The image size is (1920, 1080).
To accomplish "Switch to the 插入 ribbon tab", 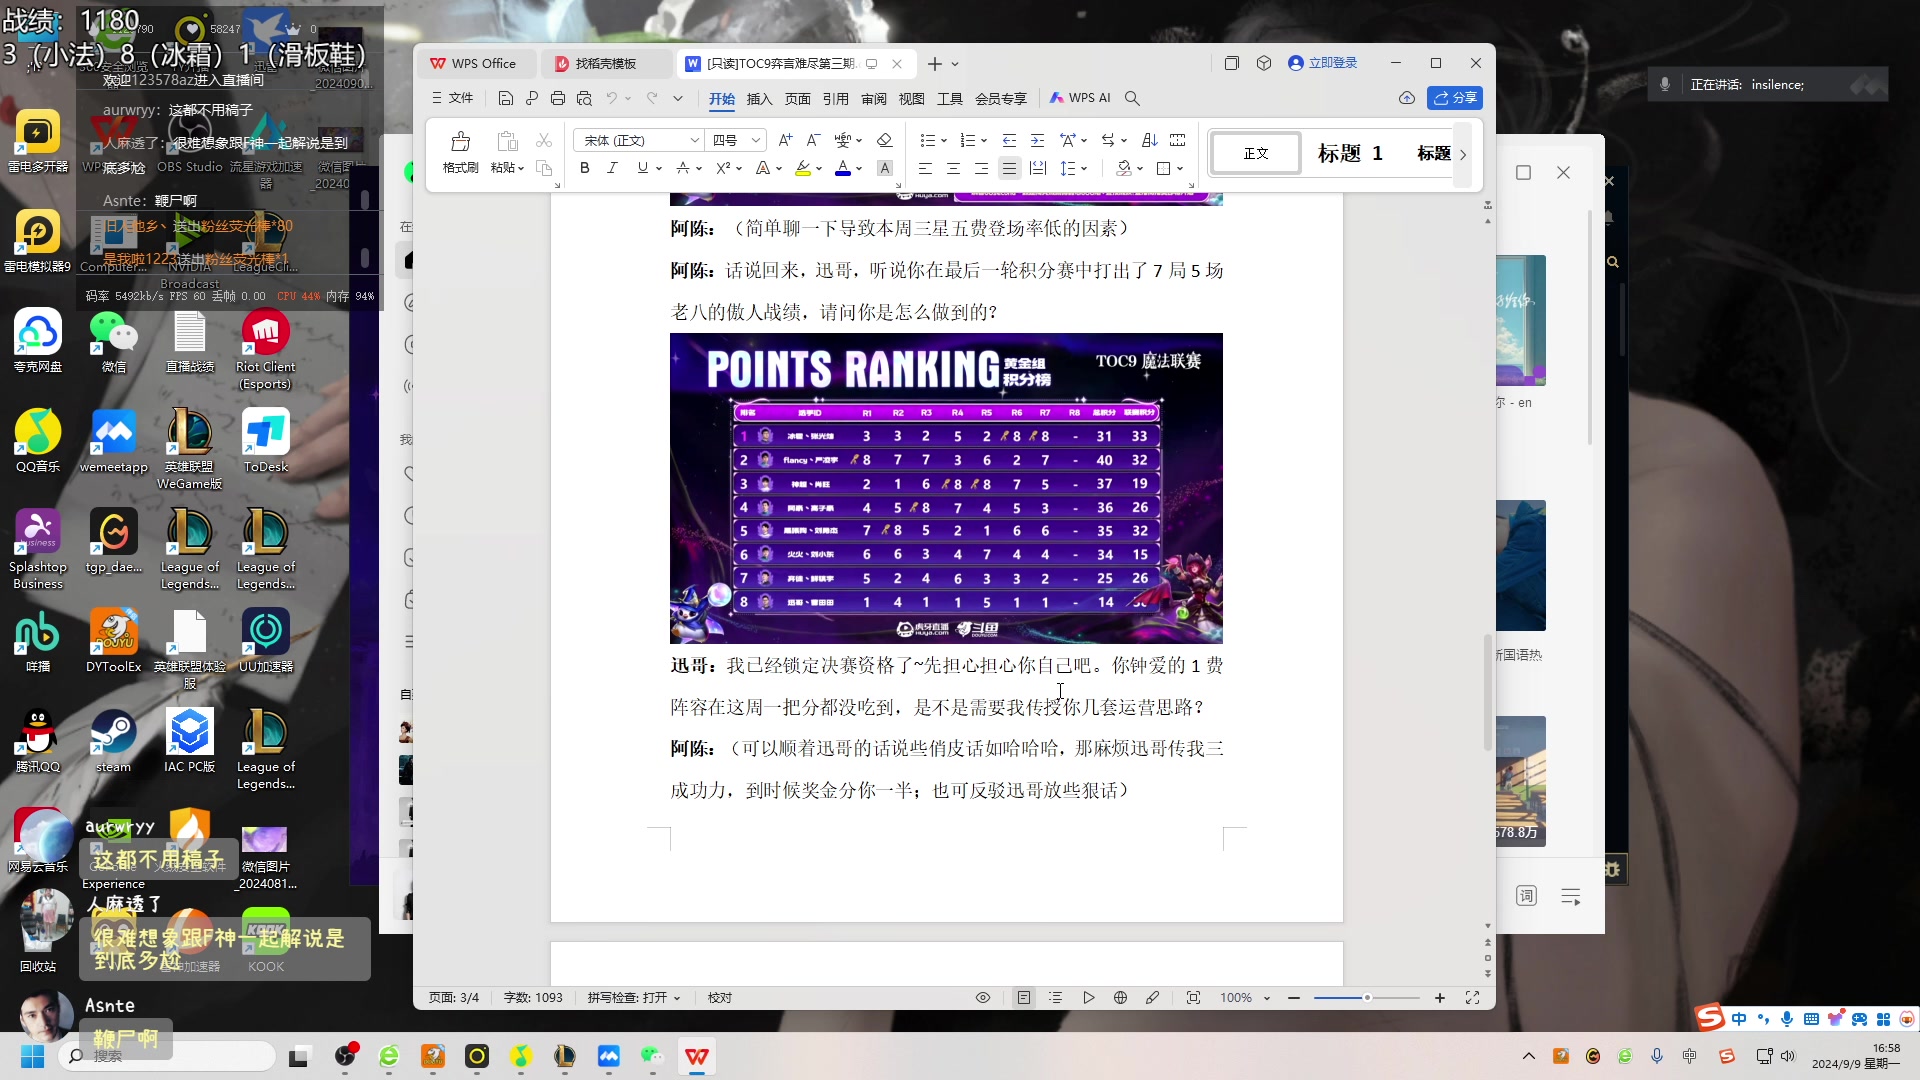I will (760, 97).
